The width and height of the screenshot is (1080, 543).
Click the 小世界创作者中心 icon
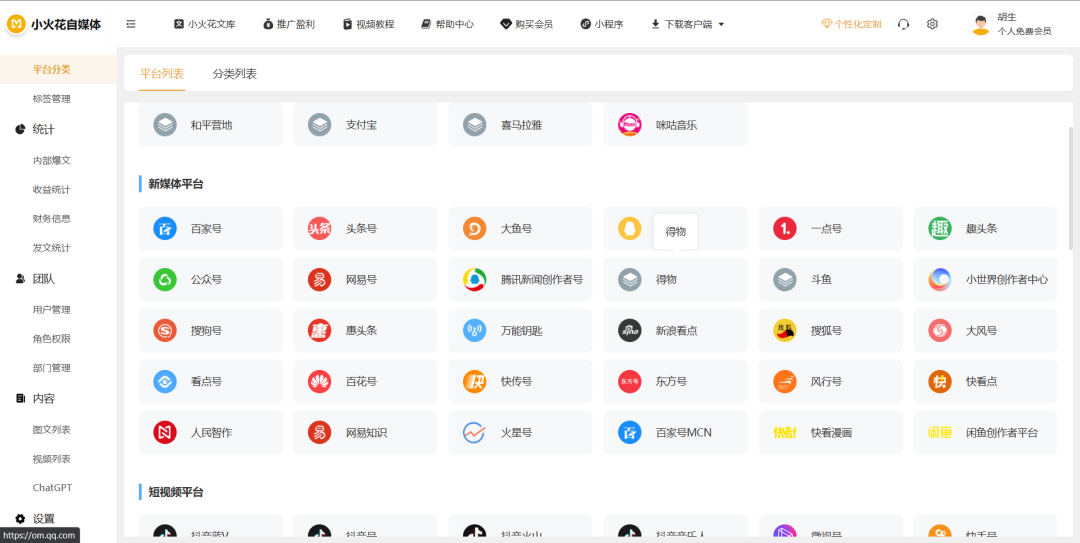(939, 280)
